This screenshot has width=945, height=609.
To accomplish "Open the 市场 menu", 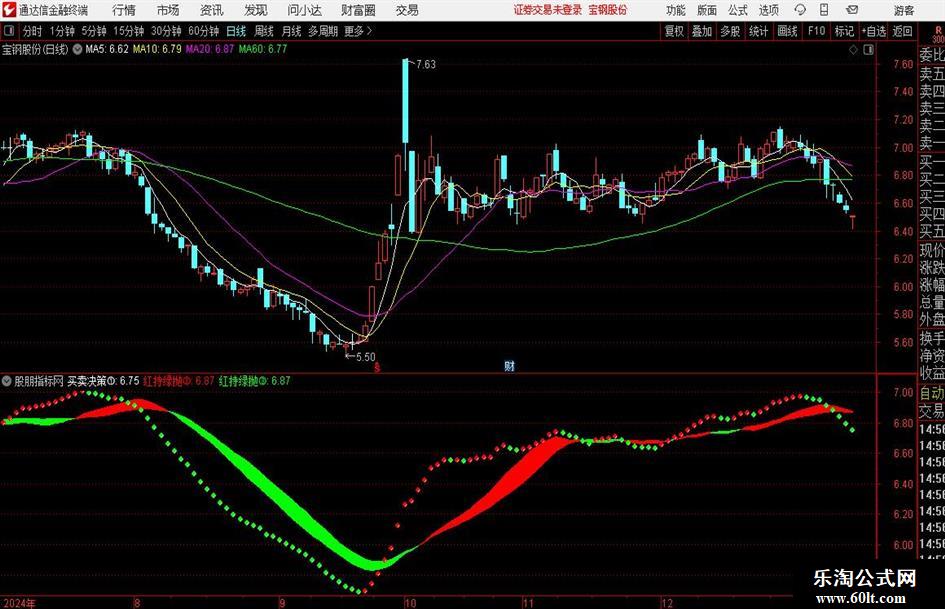I will click(x=168, y=10).
